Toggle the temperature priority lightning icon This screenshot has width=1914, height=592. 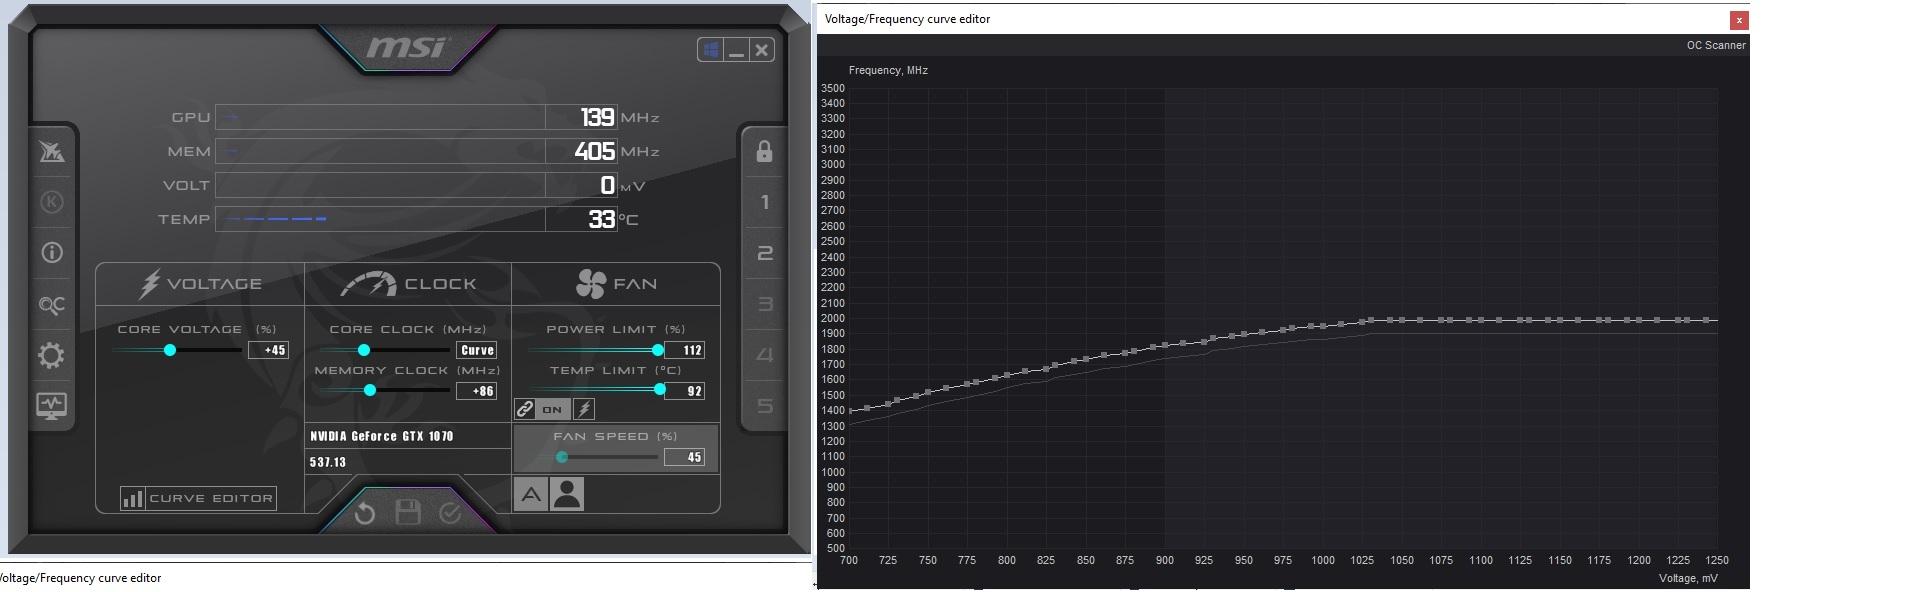click(x=584, y=409)
